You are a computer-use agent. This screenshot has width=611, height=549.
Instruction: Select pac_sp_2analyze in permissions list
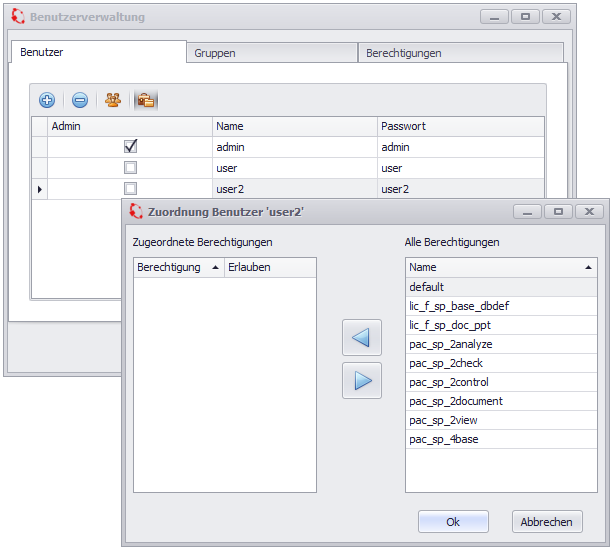click(451, 344)
